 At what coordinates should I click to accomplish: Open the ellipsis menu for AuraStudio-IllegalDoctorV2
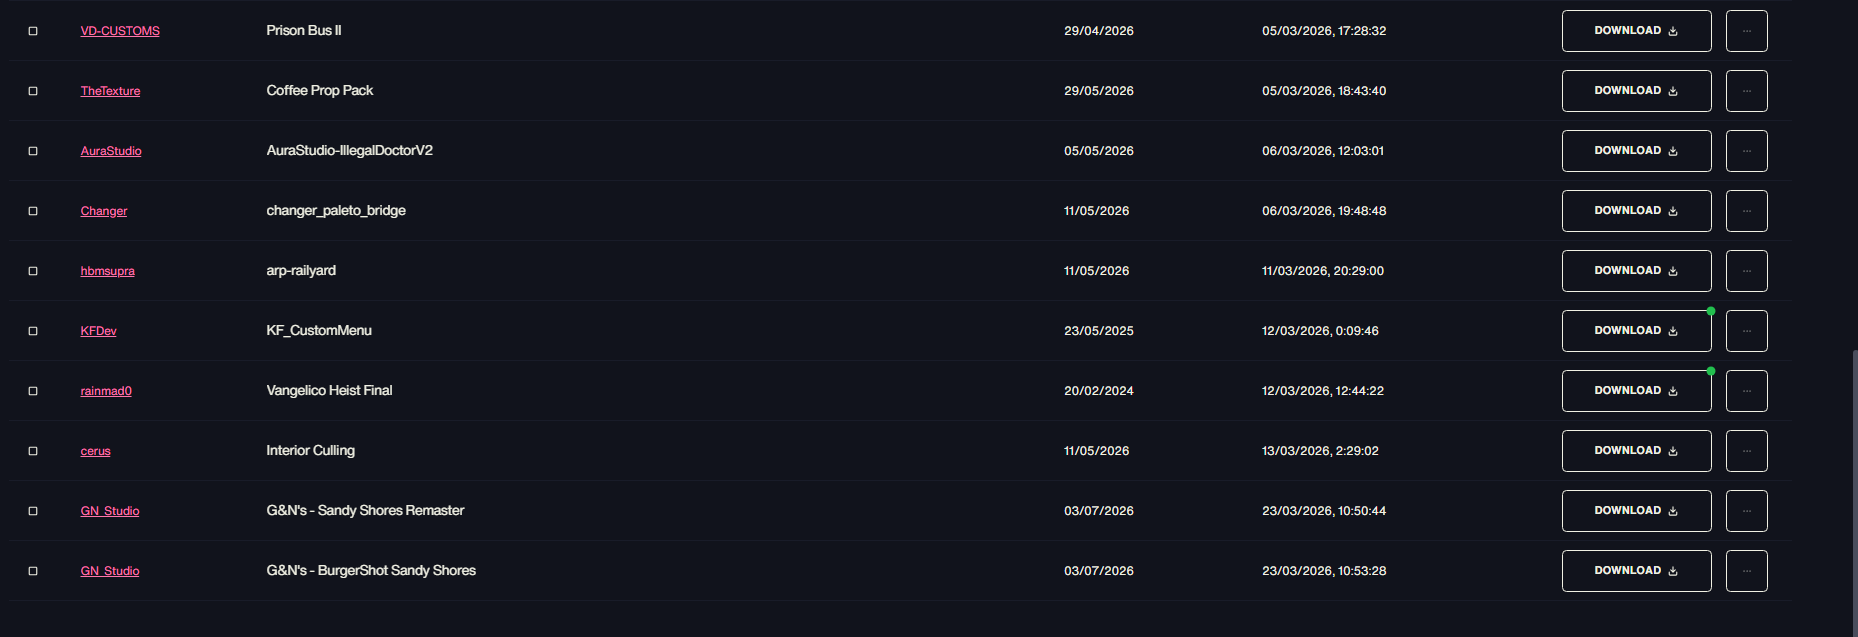coord(1746,151)
